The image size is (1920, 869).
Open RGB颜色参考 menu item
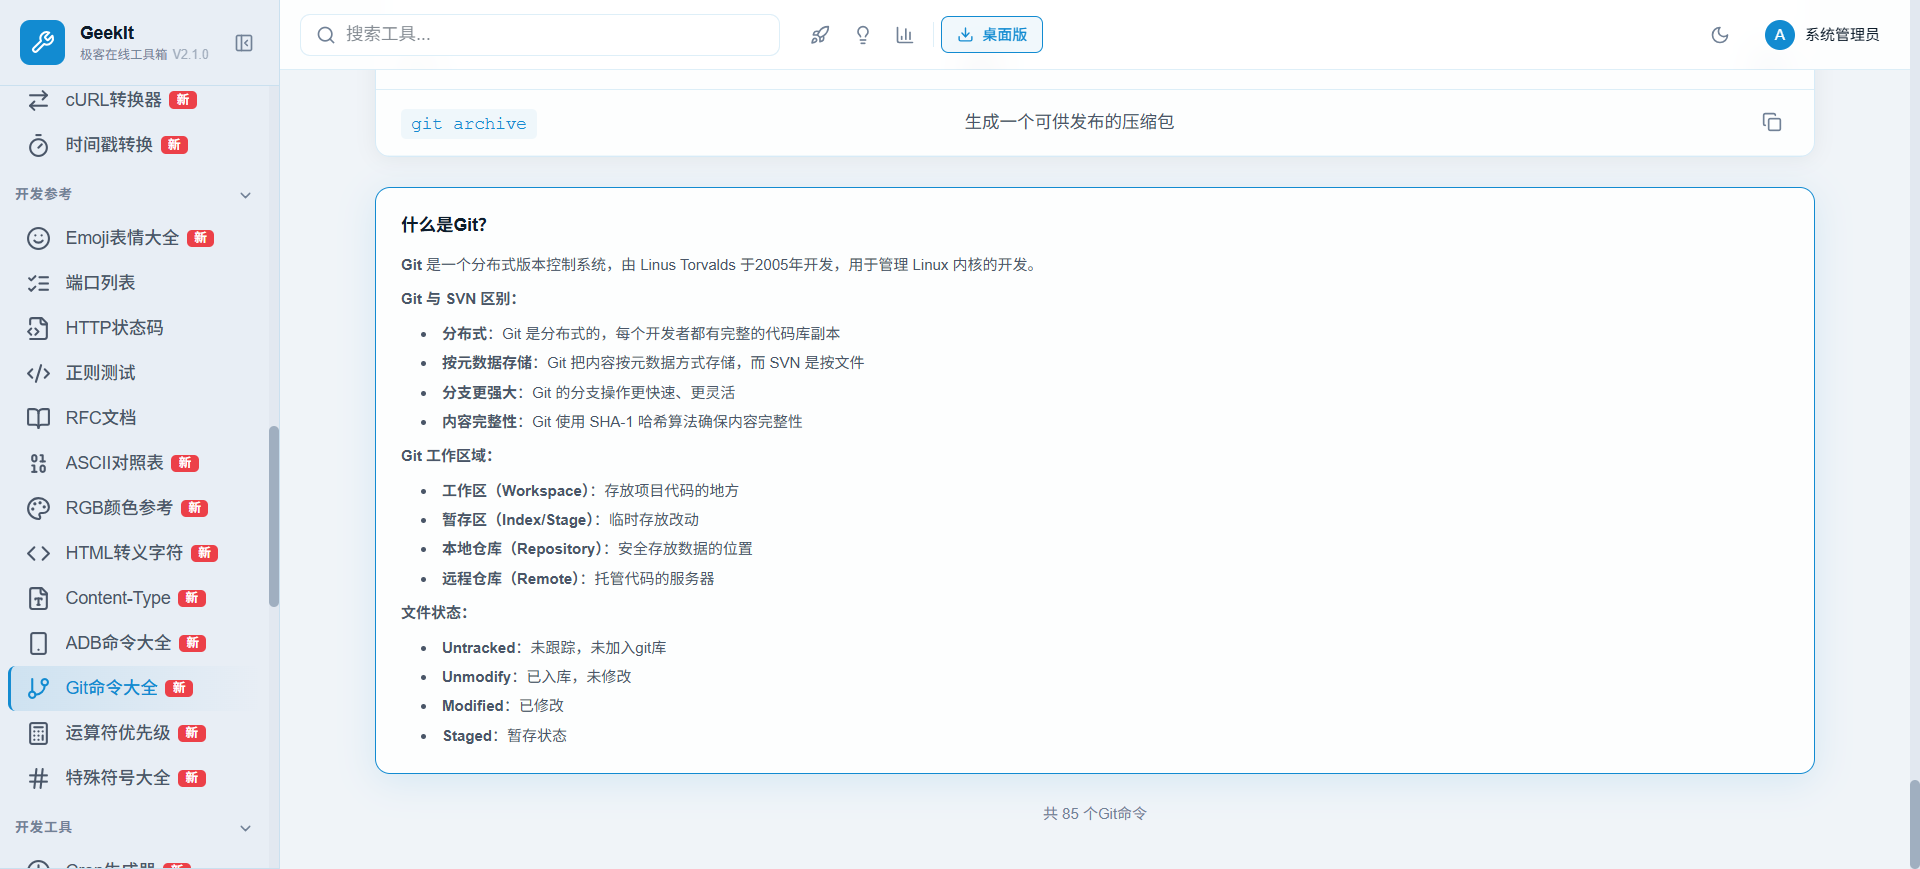[133, 508]
